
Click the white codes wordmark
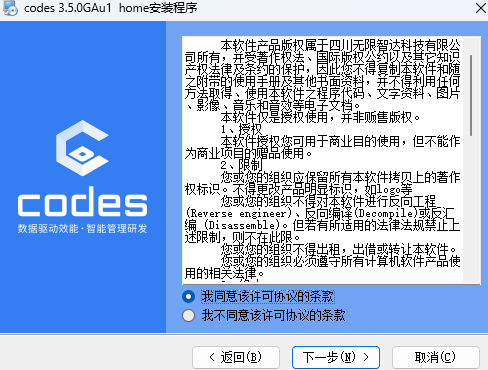point(82,202)
